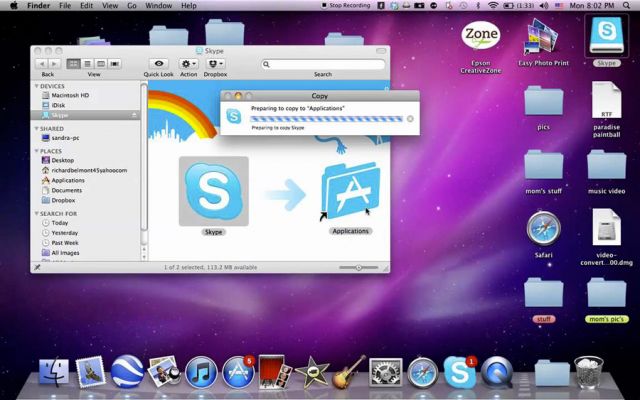Image resolution: width=640 pixels, height=400 pixels.
Task: Go forward in Finder window
Action: pyautogui.click(x=54, y=64)
